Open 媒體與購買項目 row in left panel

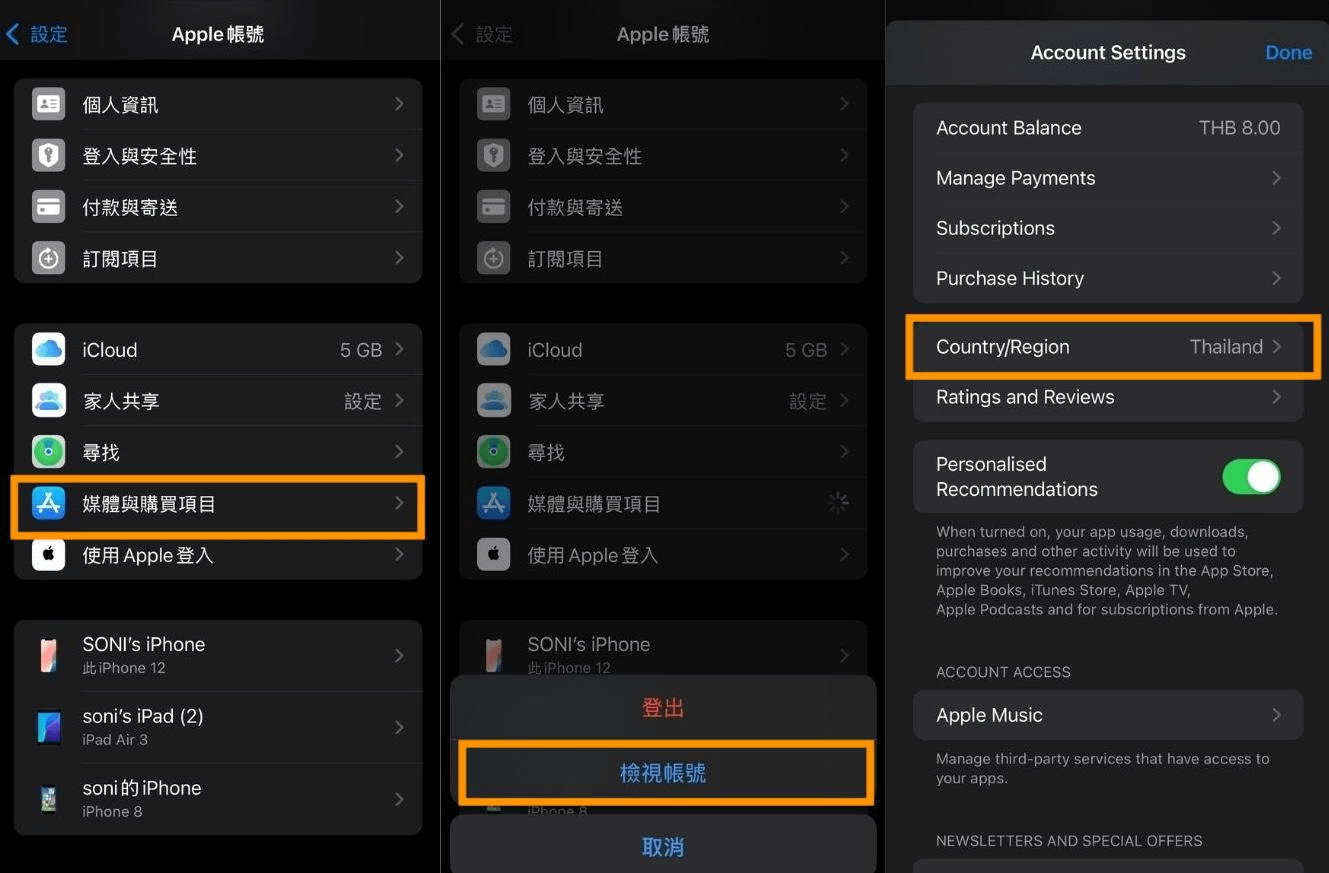point(218,503)
